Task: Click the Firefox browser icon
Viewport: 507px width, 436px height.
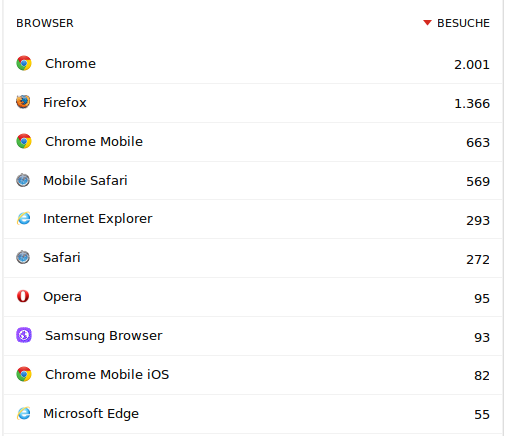Action: click(x=23, y=102)
